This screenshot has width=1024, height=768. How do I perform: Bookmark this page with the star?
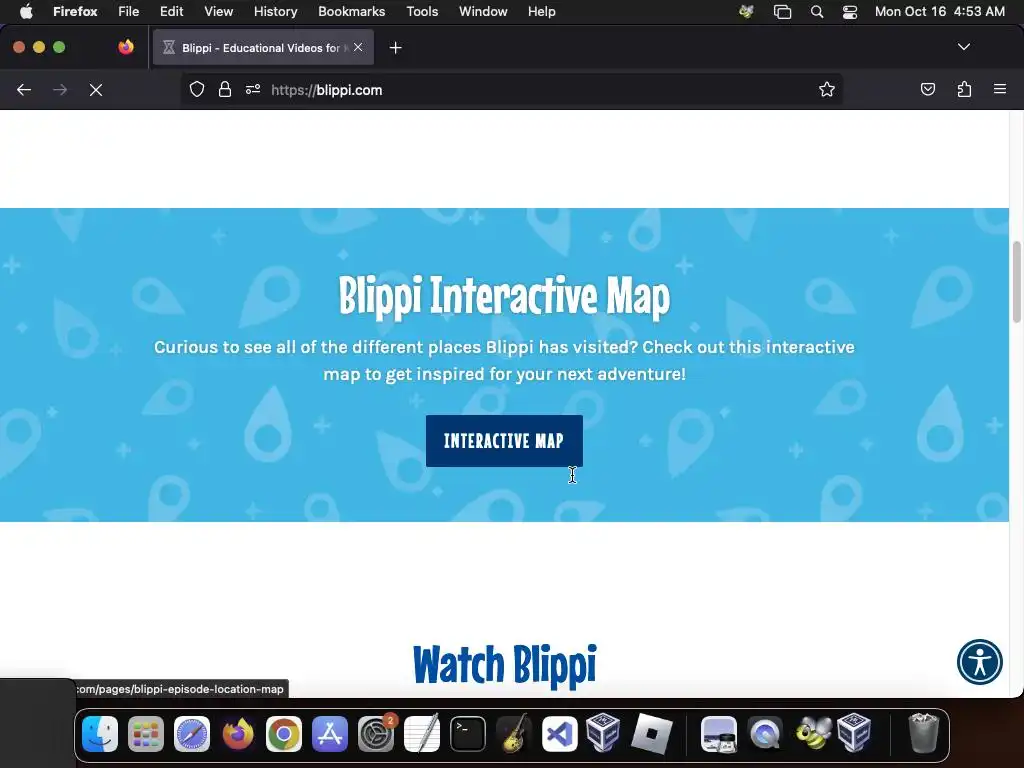pyautogui.click(x=827, y=89)
